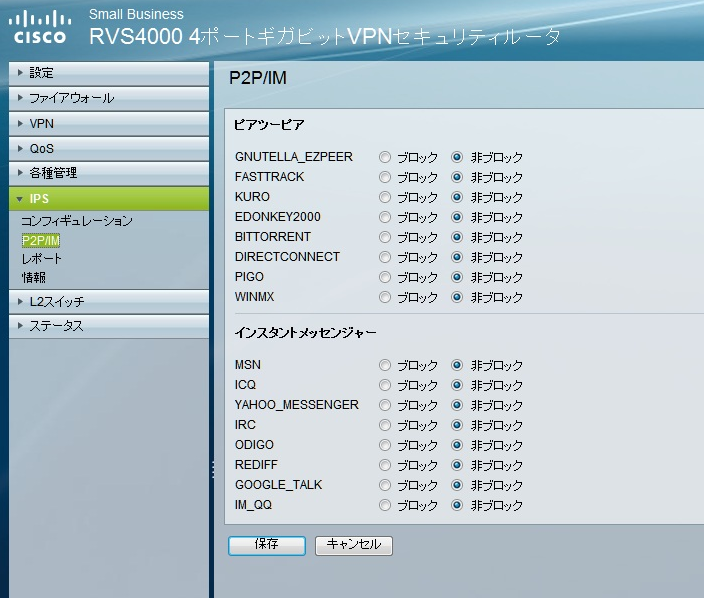The width and height of the screenshot is (704, 598).
Task: Block MSN messenger
Action: [x=385, y=365]
